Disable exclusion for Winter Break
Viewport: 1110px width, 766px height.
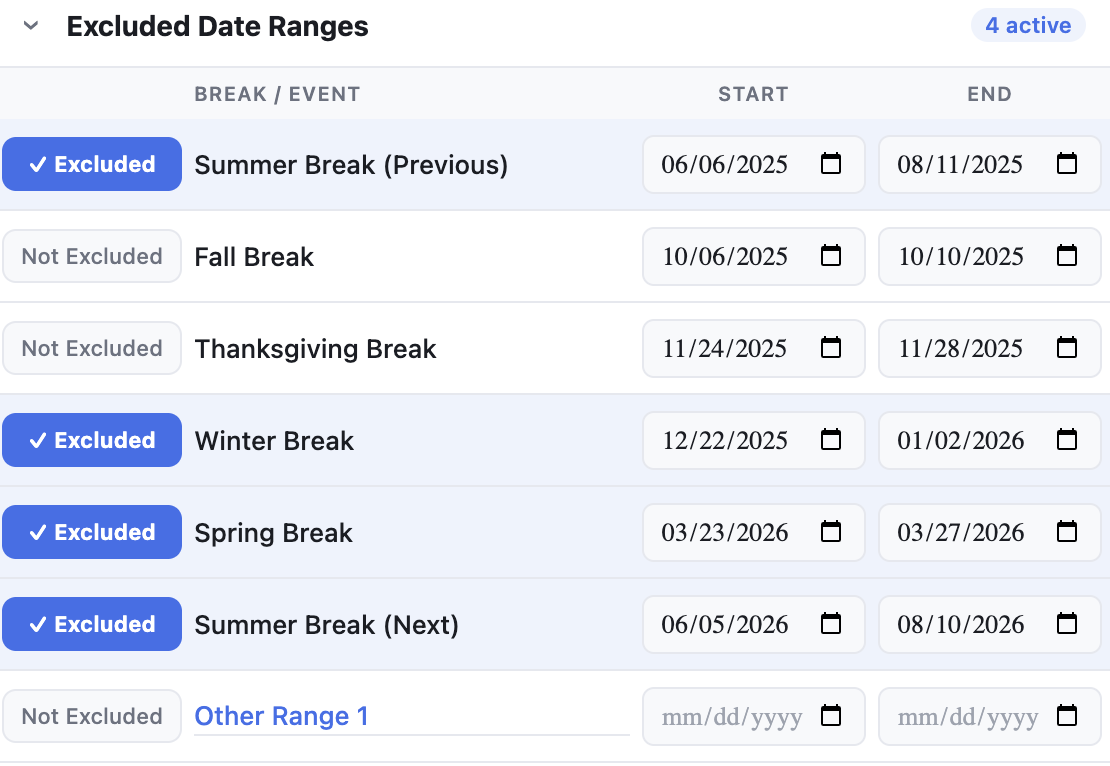[91, 440]
